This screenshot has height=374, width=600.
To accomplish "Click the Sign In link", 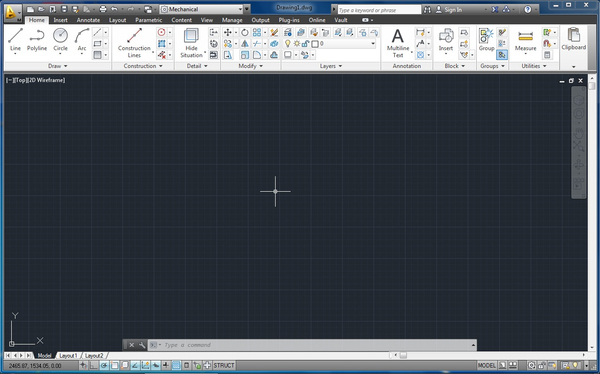I will click(x=453, y=10).
